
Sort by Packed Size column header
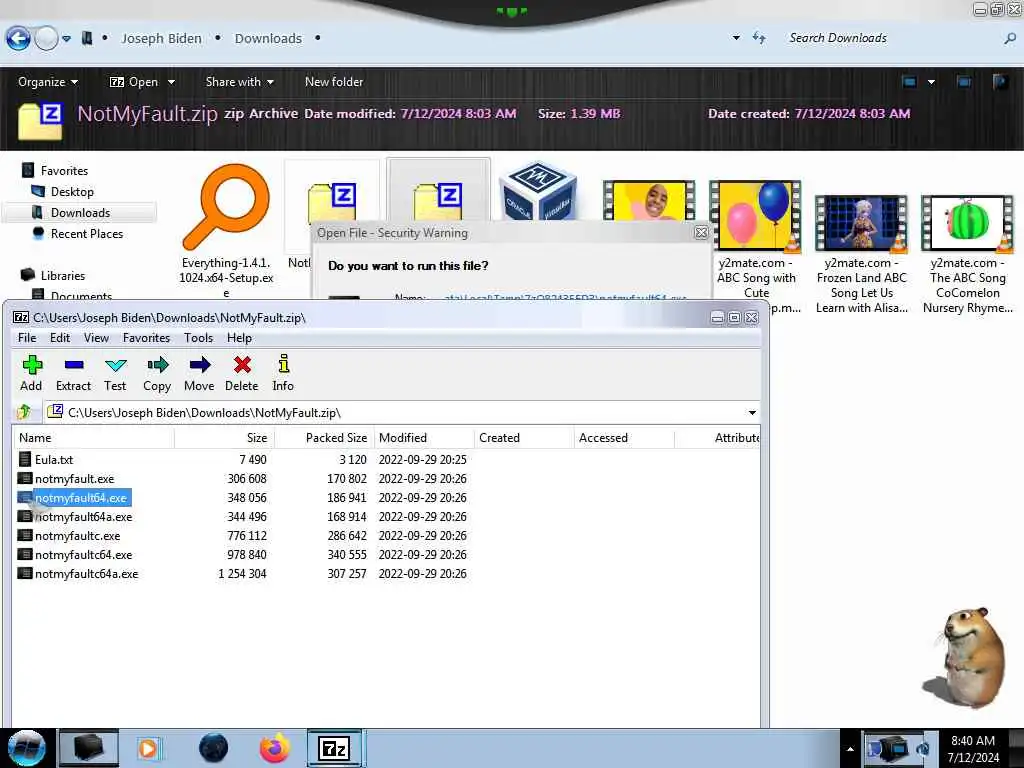point(325,438)
